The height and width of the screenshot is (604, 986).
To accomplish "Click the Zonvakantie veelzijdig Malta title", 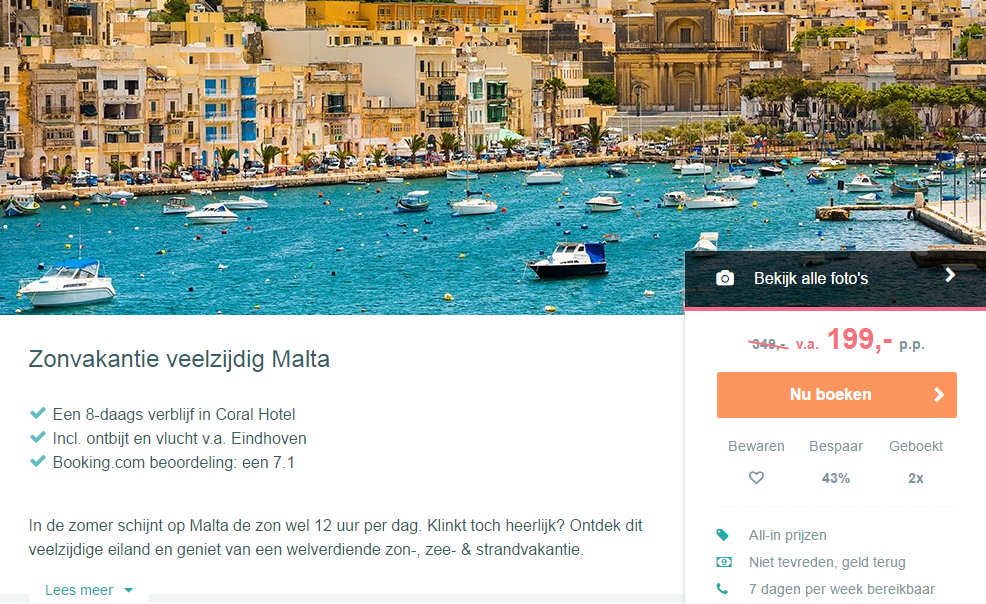I will click(x=179, y=359).
